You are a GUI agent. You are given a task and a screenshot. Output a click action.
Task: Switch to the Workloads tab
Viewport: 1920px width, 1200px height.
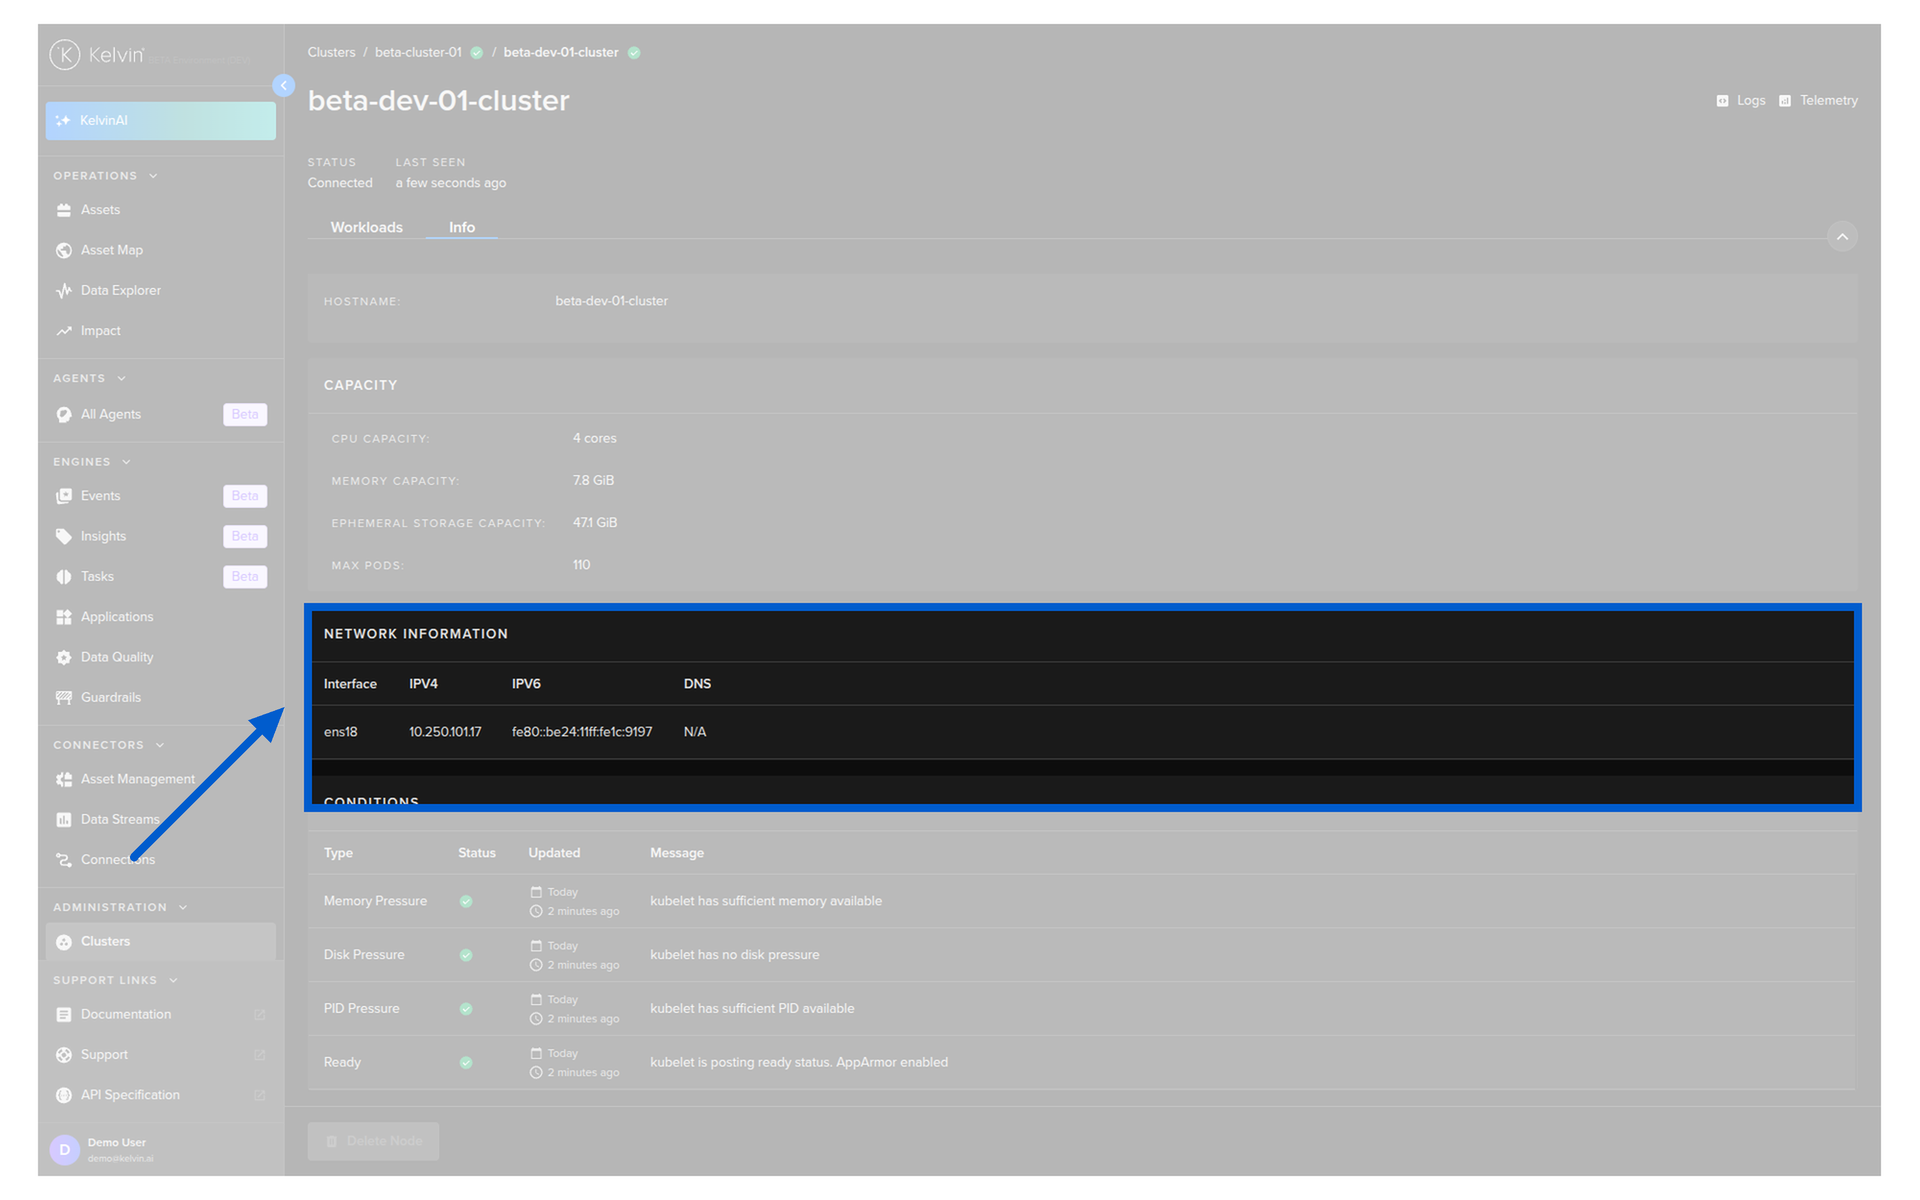click(367, 227)
